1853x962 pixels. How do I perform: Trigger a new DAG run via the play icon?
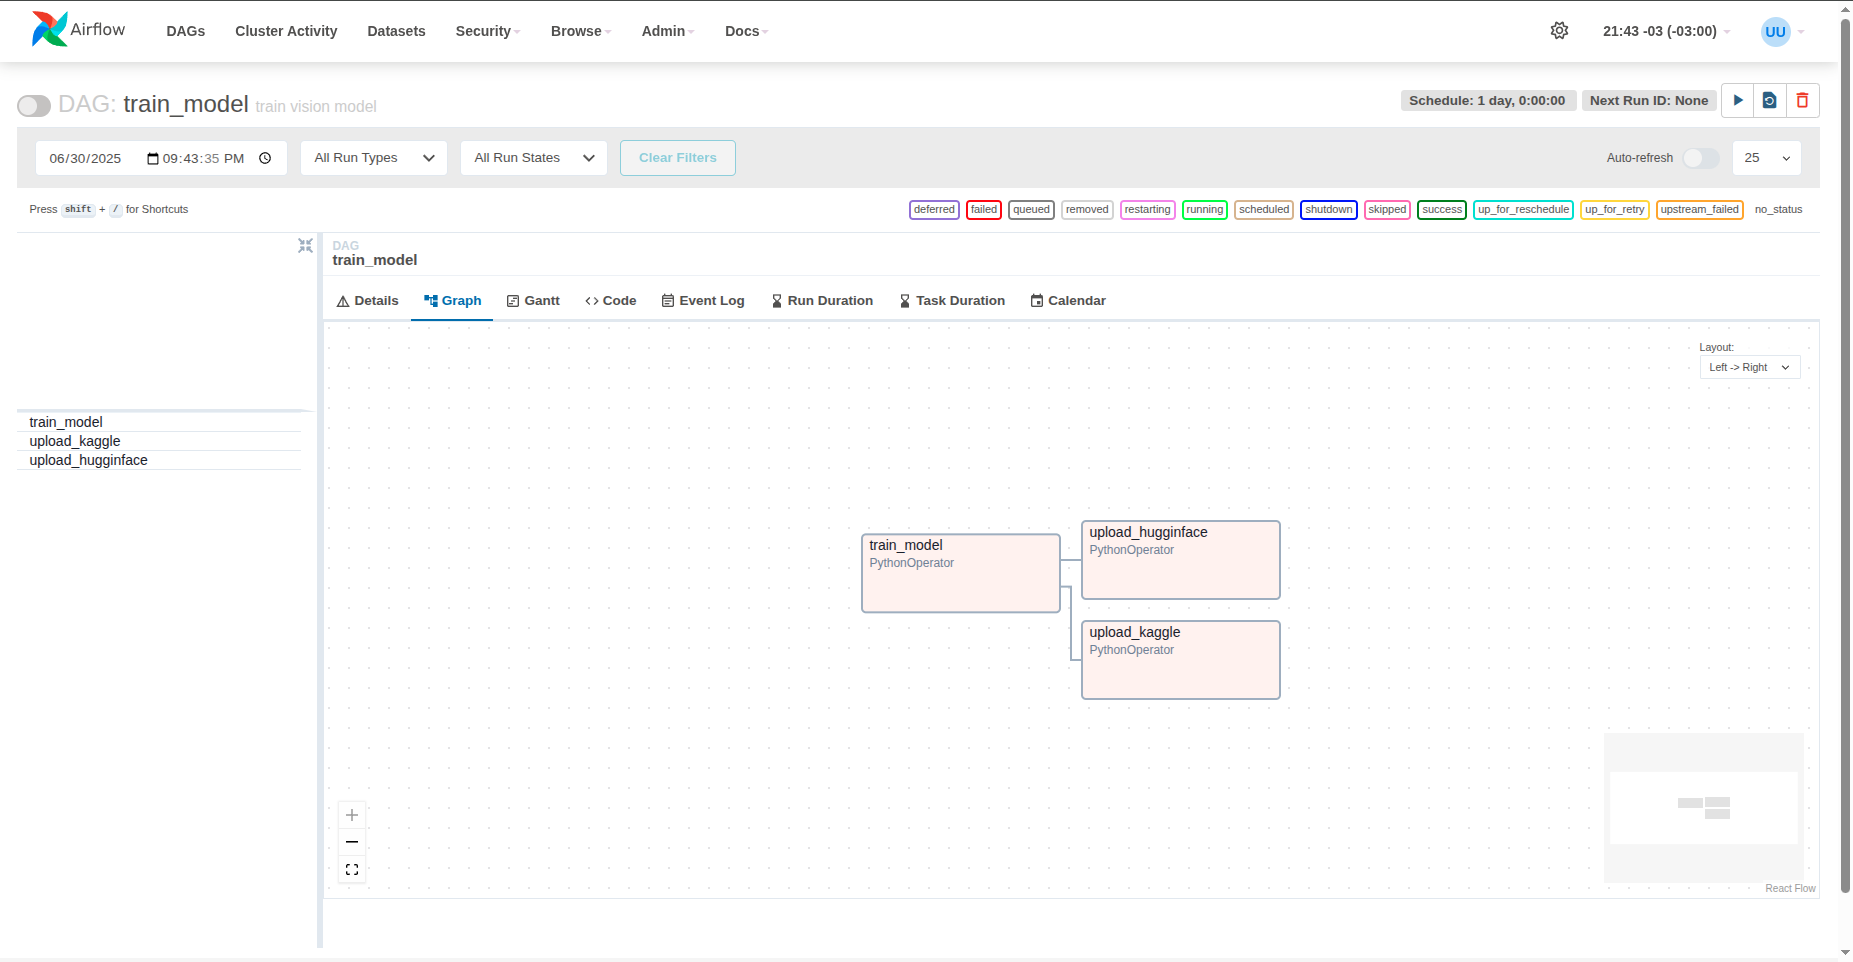pyautogui.click(x=1738, y=100)
